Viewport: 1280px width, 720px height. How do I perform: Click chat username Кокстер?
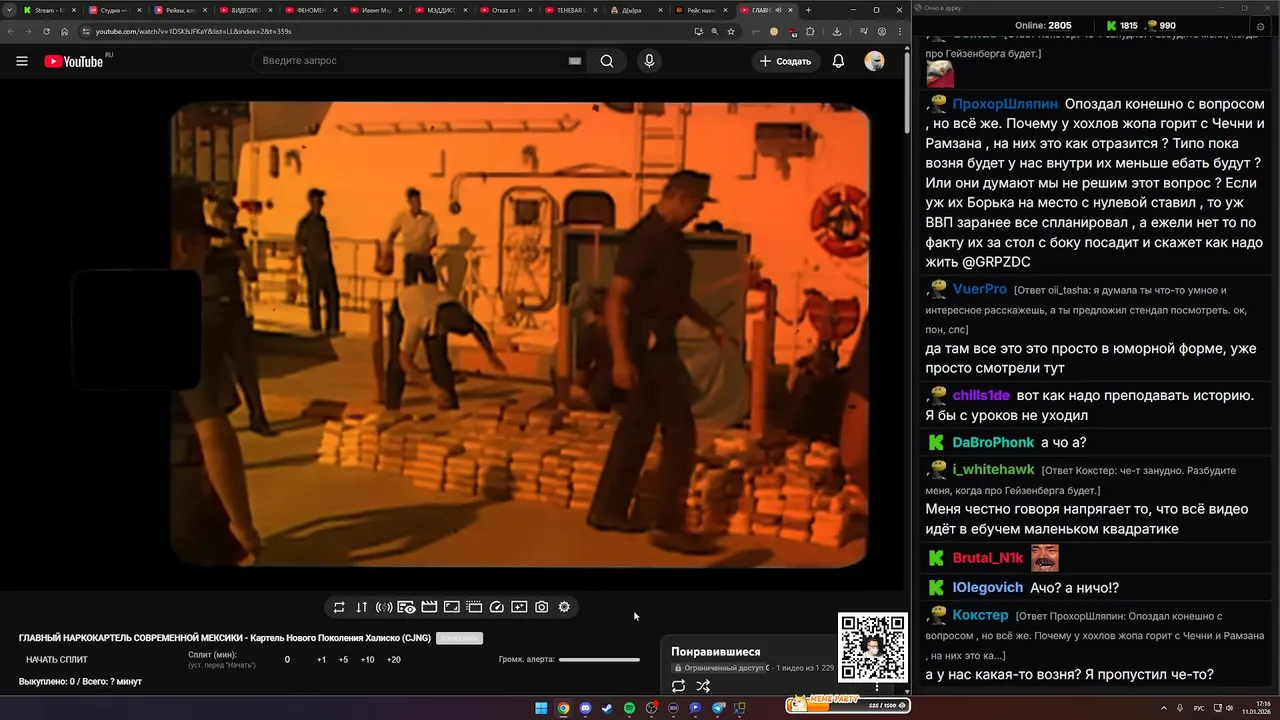(x=981, y=615)
